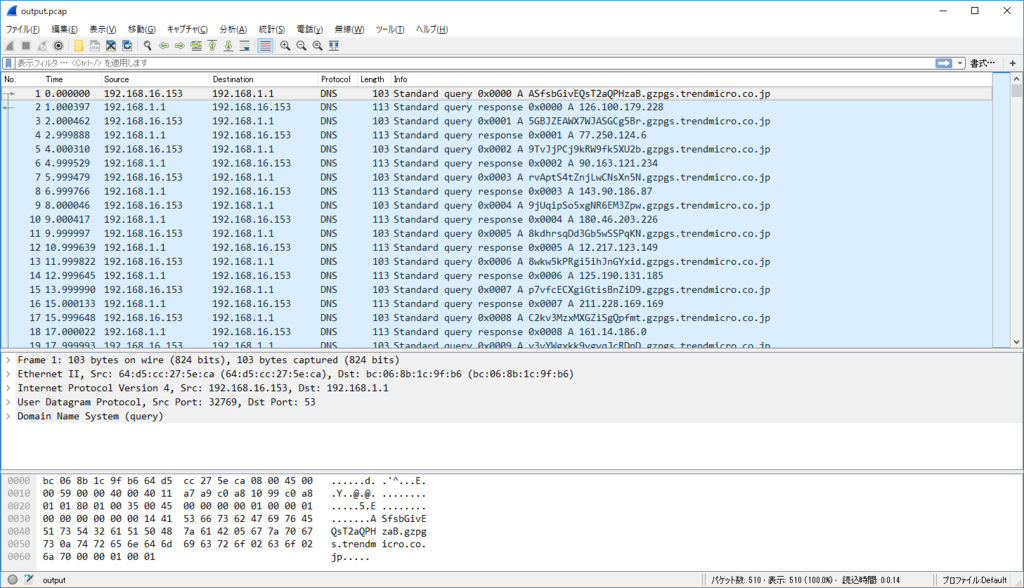Click the zoom out magnifier icon
This screenshot has height=588, width=1024.
coord(301,46)
